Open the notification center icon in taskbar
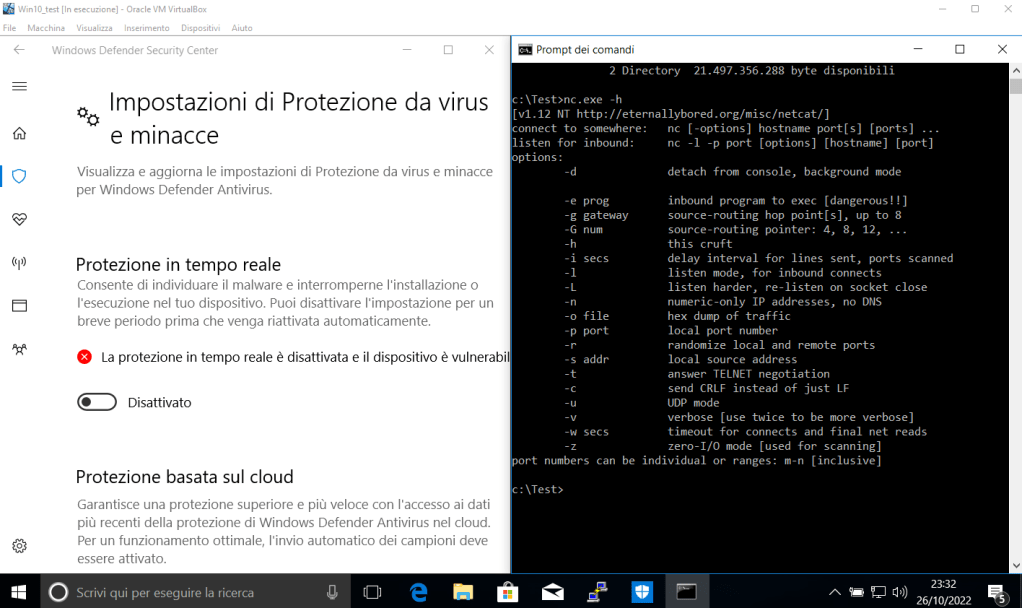The width and height of the screenshot is (1022, 608). (x=996, y=592)
